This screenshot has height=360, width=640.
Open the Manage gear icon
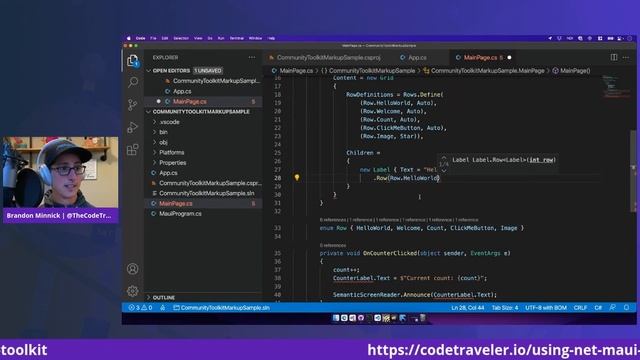tap(133, 291)
